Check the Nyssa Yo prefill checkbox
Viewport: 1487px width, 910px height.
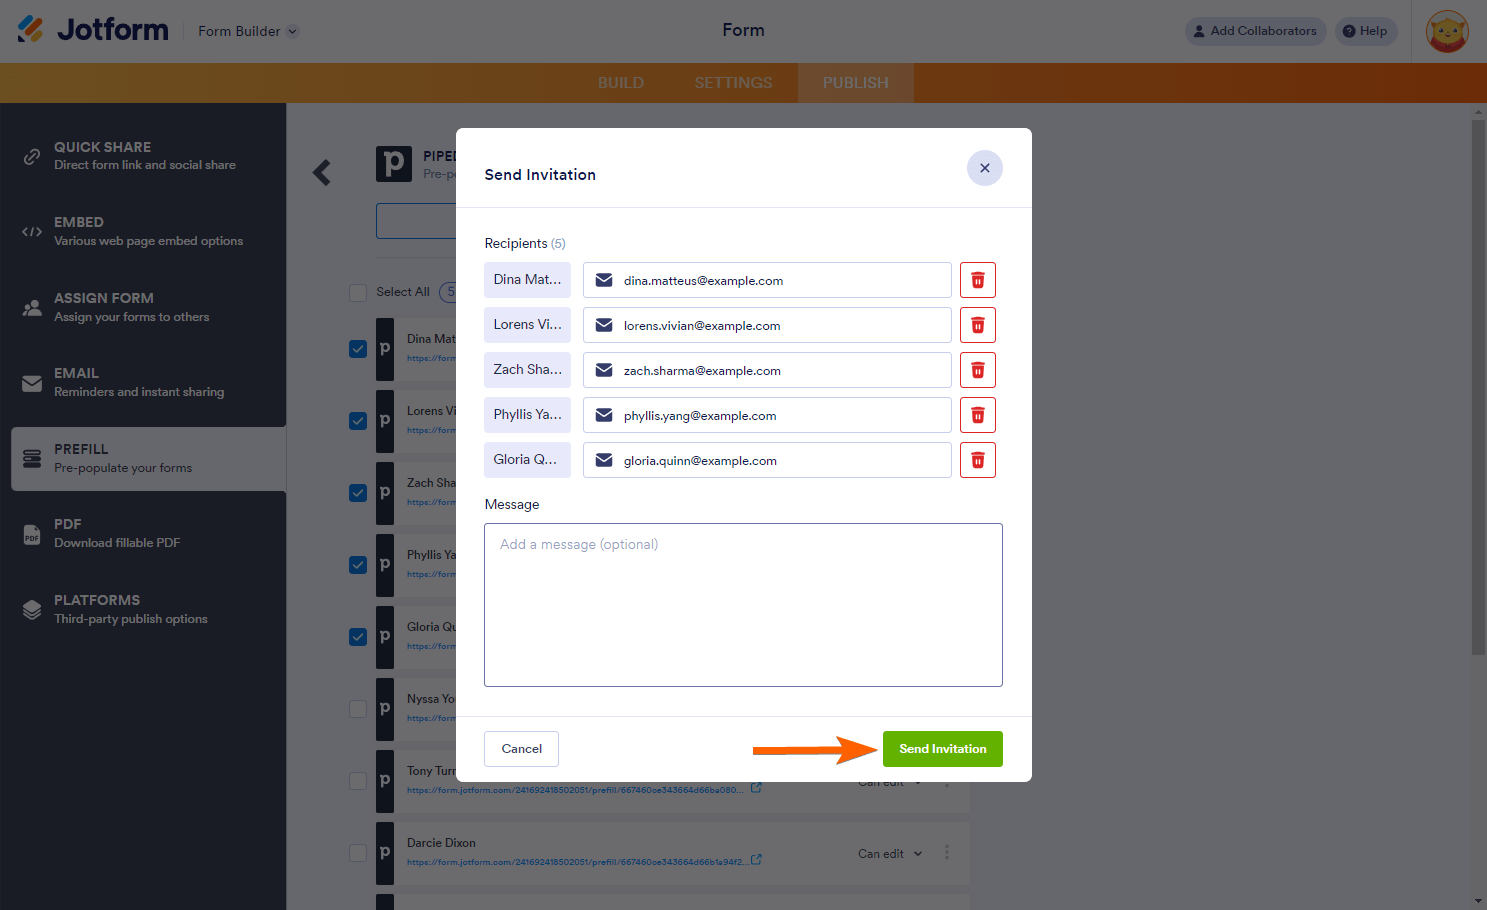(x=358, y=709)
